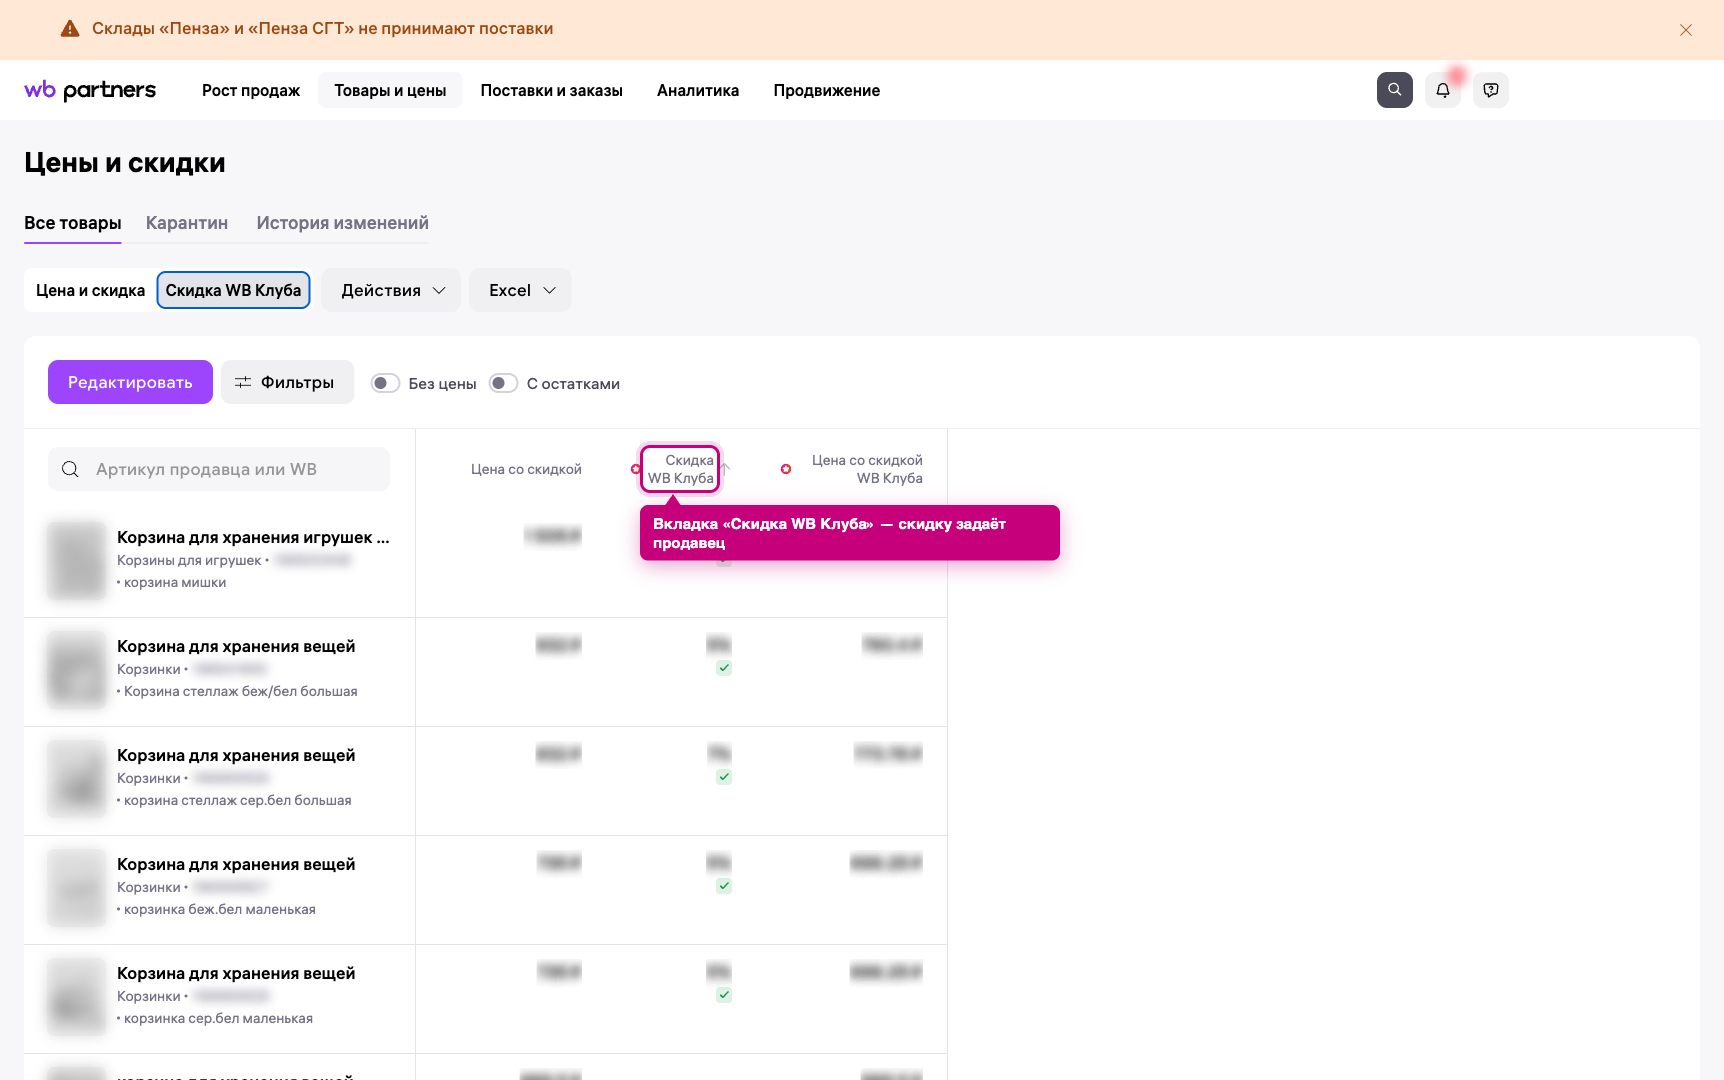Open the notifications bell

coord(1443,90)
